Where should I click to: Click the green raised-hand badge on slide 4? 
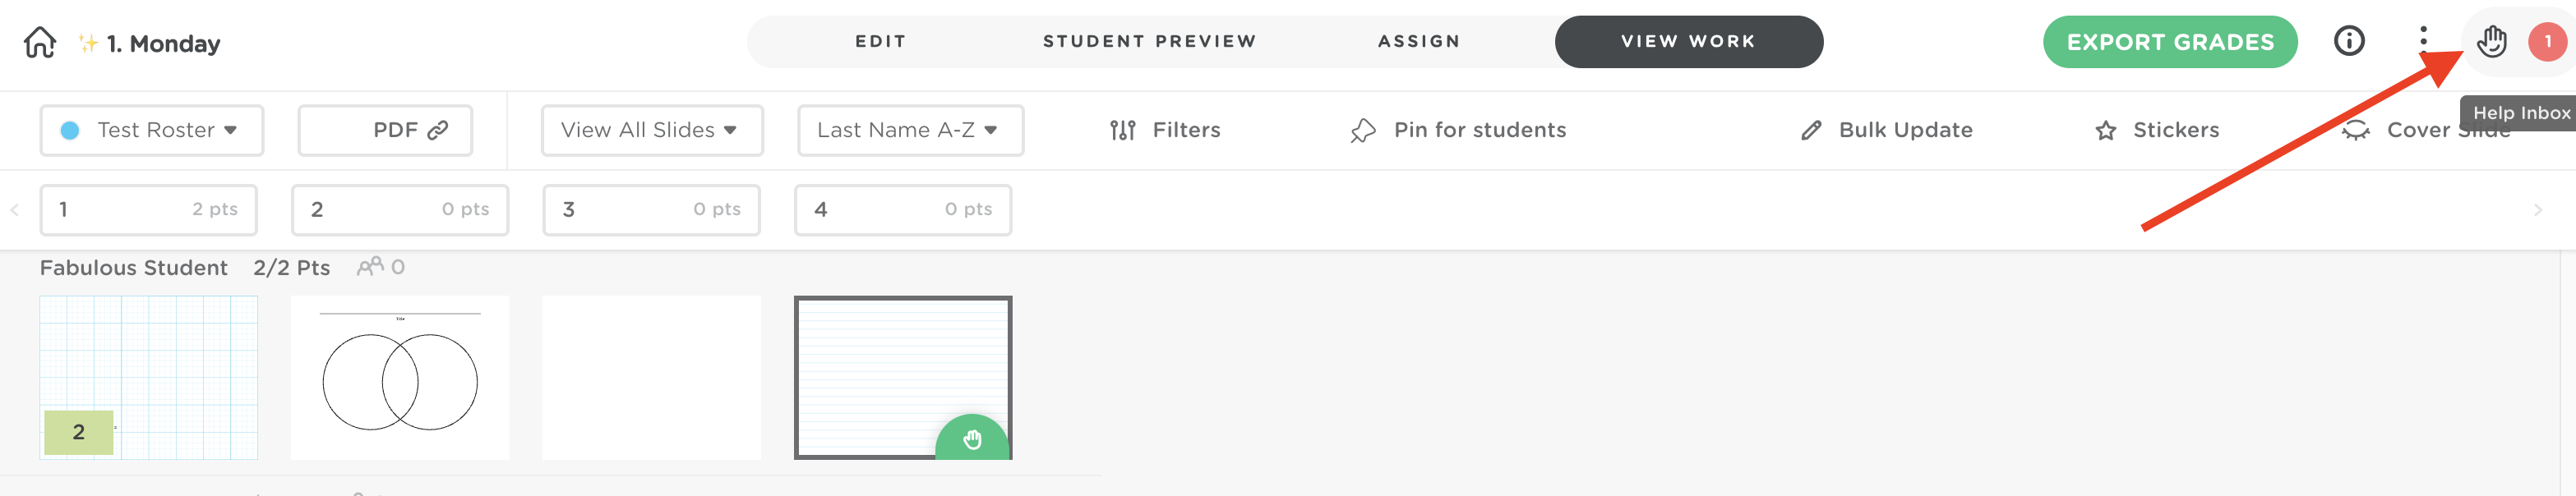pyautogui.click(x=972, y=439)
